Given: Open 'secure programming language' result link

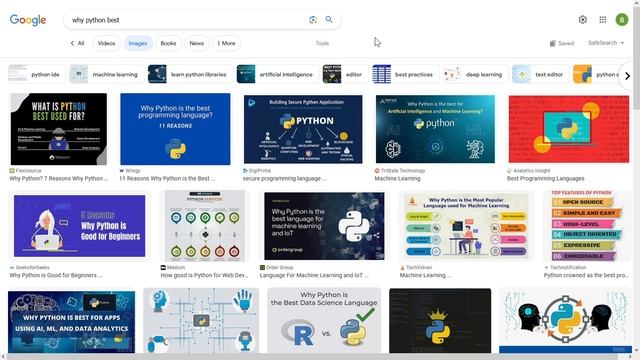Looking at the screenshot, I should 284,178.
